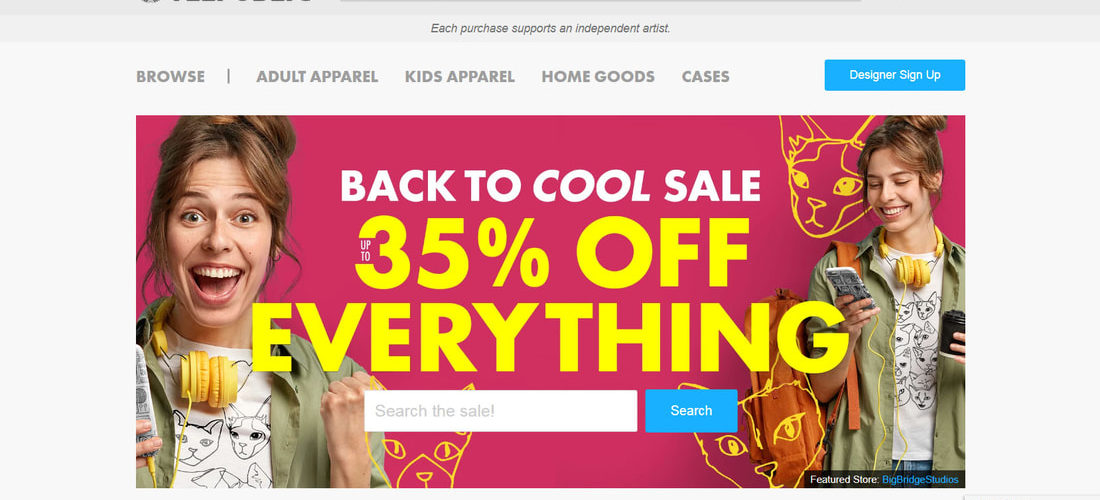Open the BigBridgeStudios featured store link

coord(920,480)
